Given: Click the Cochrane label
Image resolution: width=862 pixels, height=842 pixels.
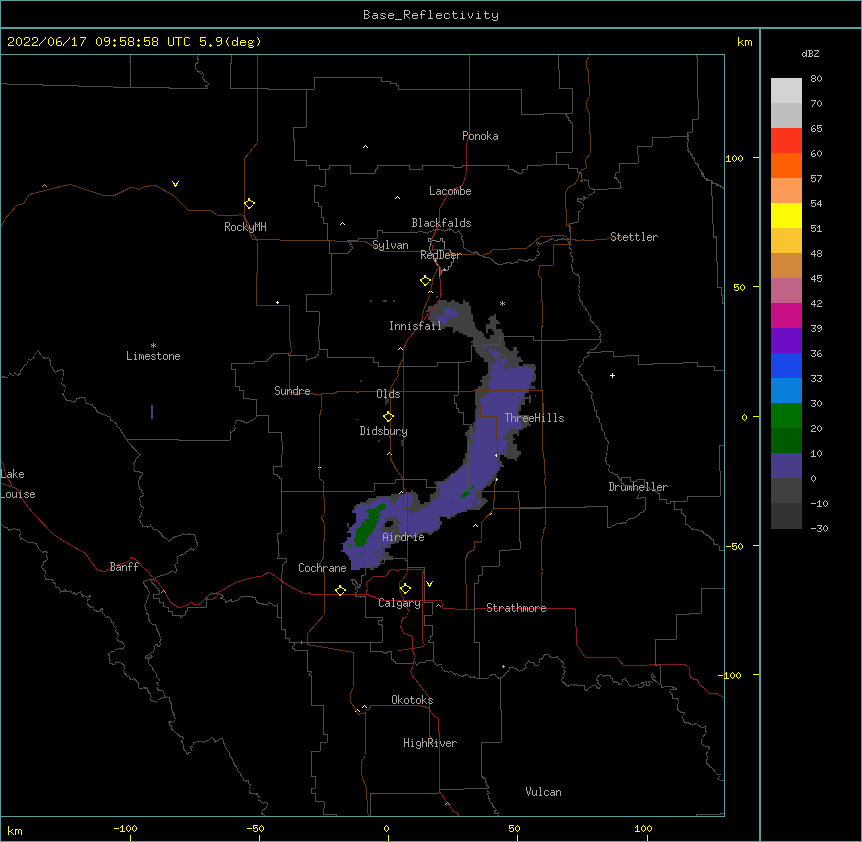Looking at the screenshot, I should tap(322, 568).
